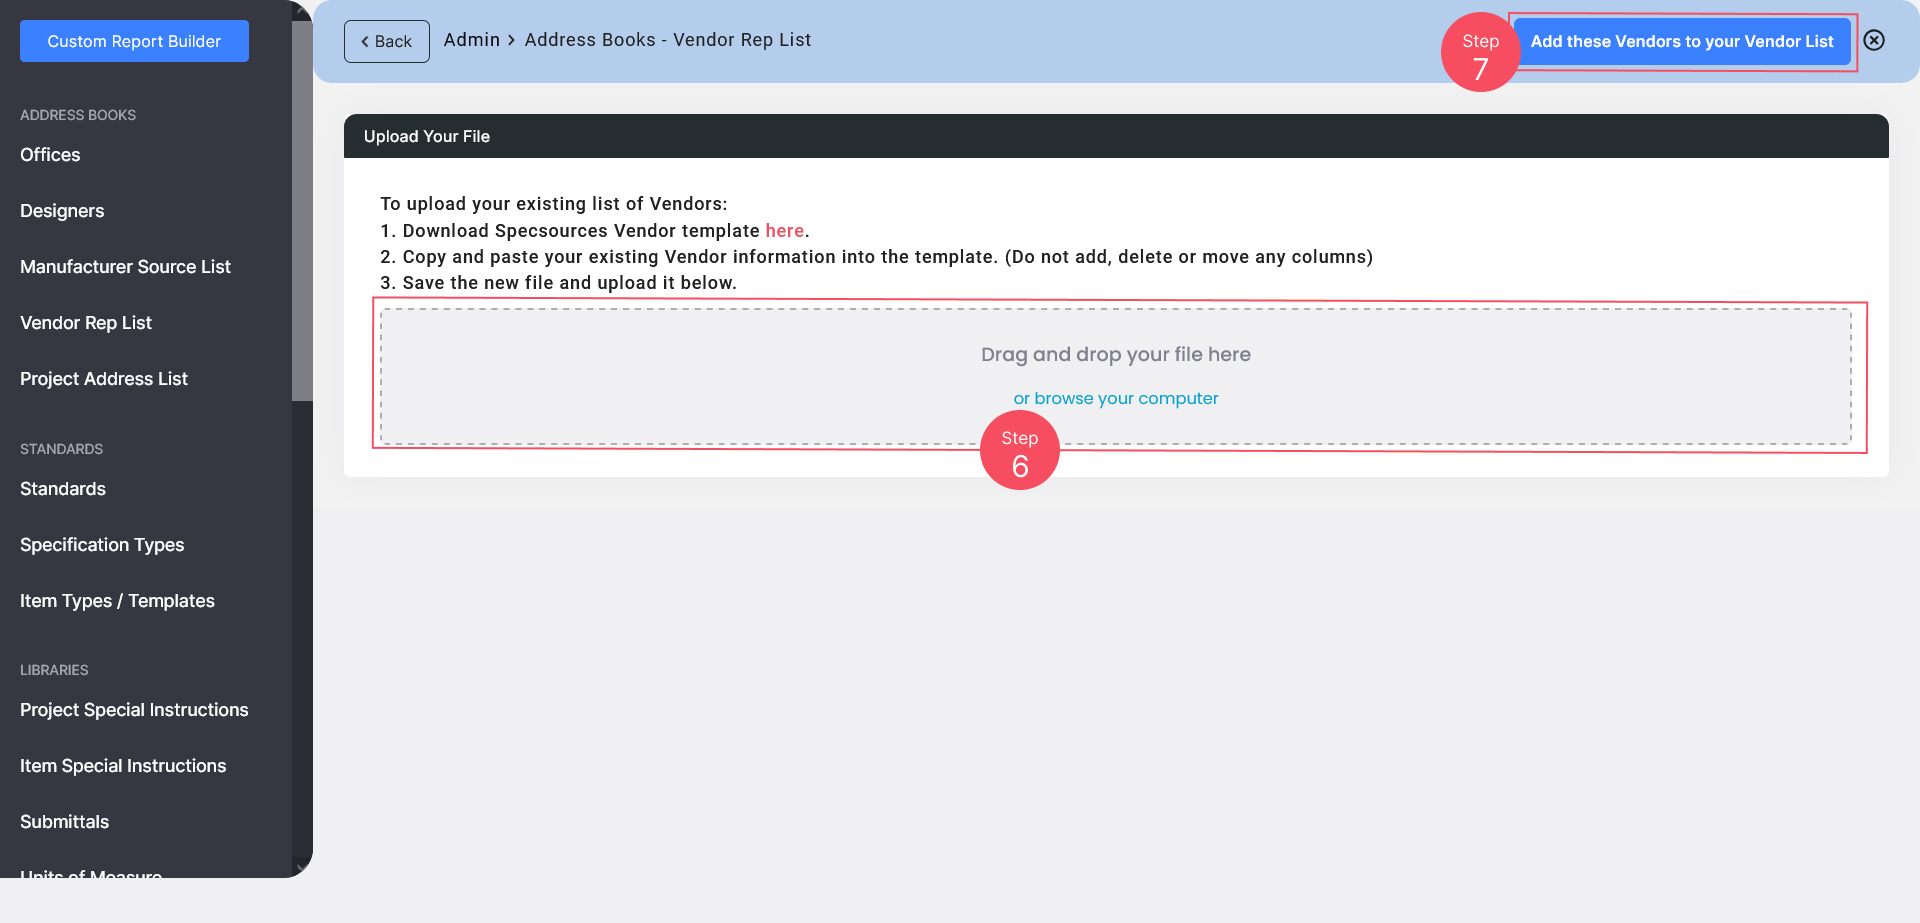Click the Back button
The width and height of the screenshot is (1920, 923).
click(387, 41)
